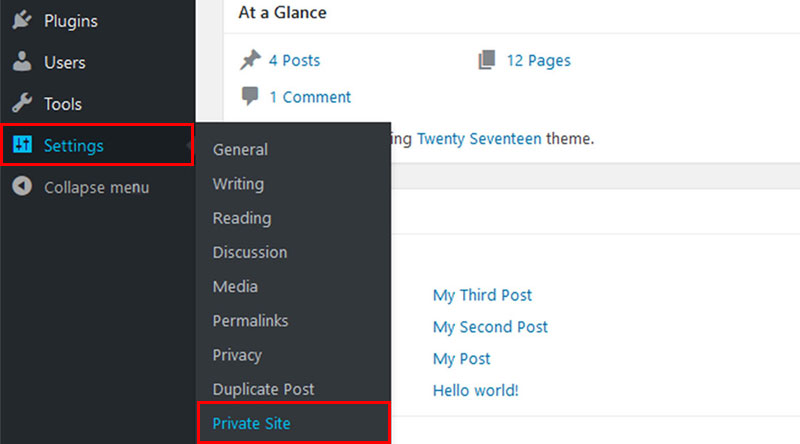Screen dimensions: 800x444
Task: Collapse the sidebar using Collapse menu text
Action: pyautogui.click(x=96, y=187)
